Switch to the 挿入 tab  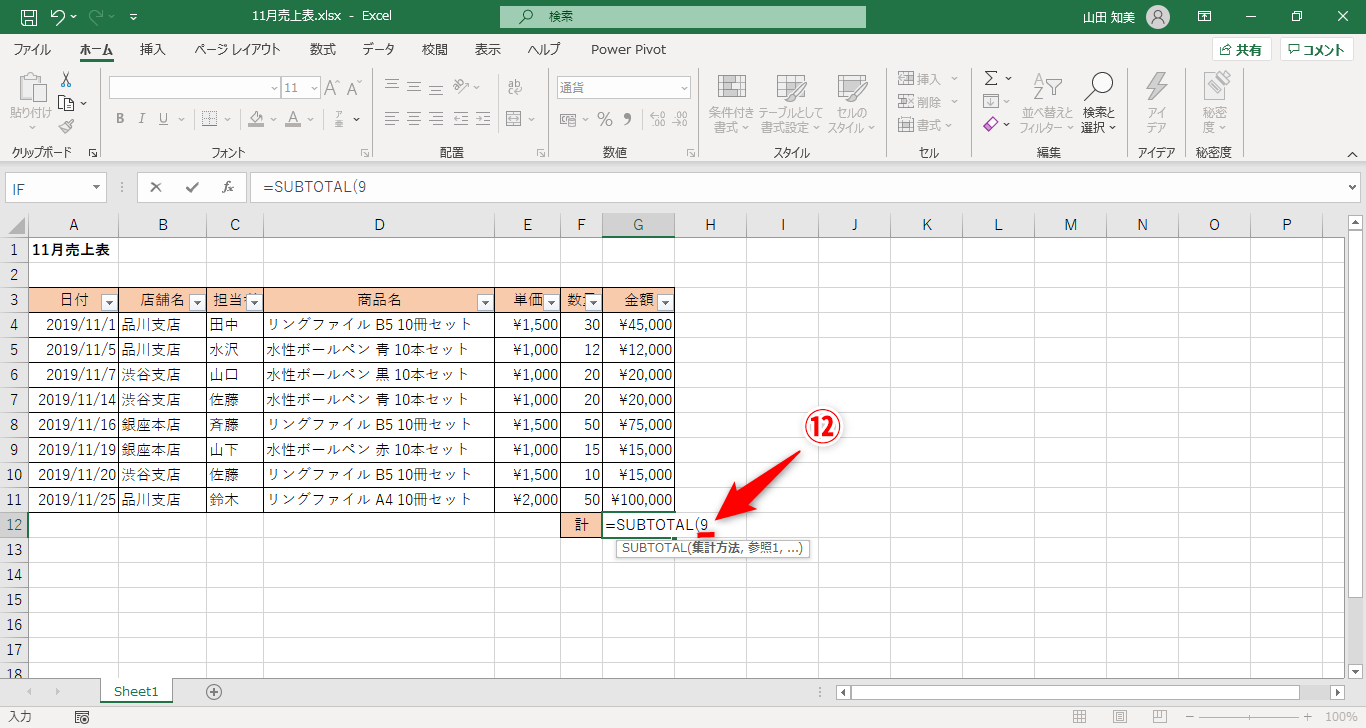[x=153, y=49]
